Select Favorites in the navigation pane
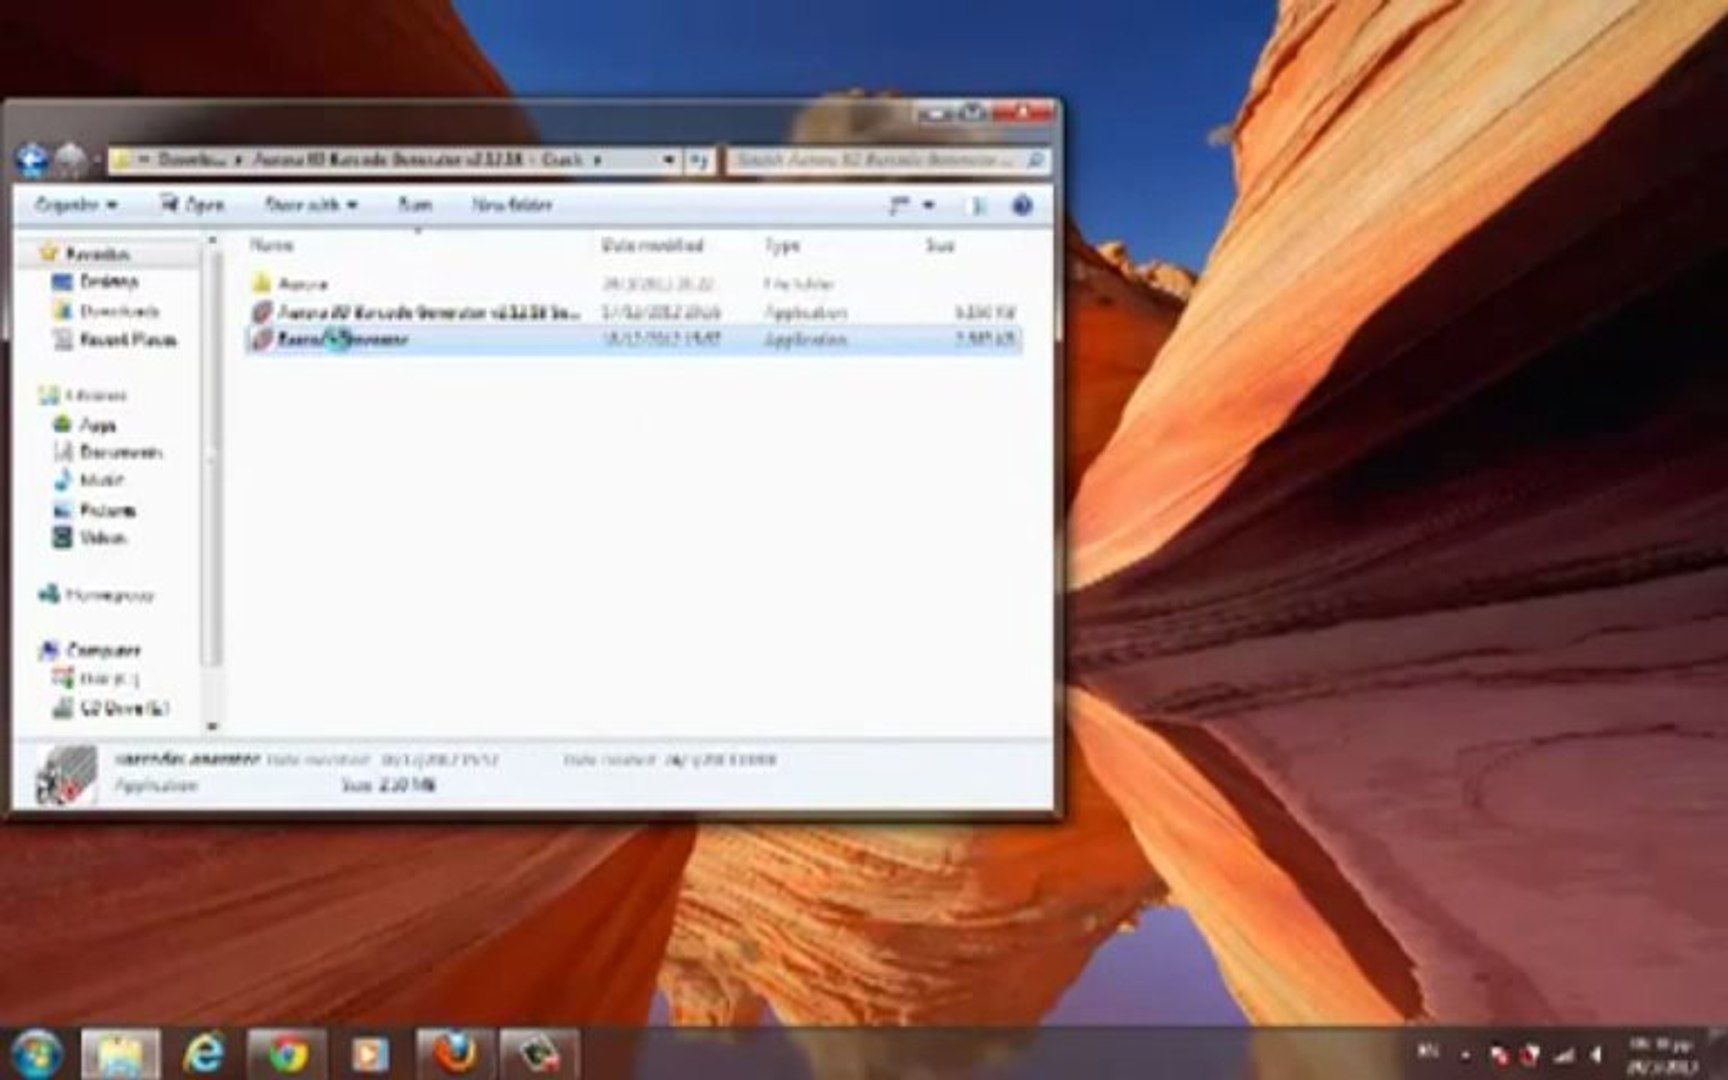Image resolution: width=1728 pixels, height=1080 pixels. click(x=97, y=254)
